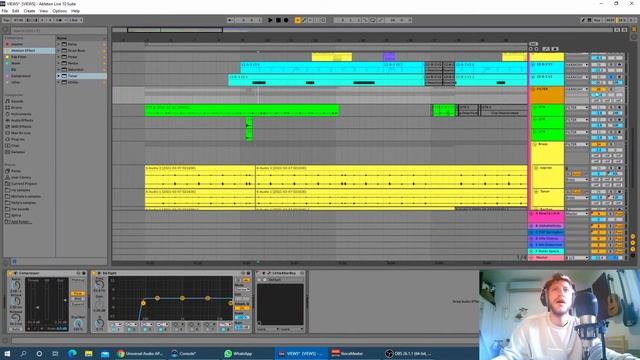This screenshot has width=640, height=360.
Task: Open the Master track output dropdown
Action: [577, 258]
